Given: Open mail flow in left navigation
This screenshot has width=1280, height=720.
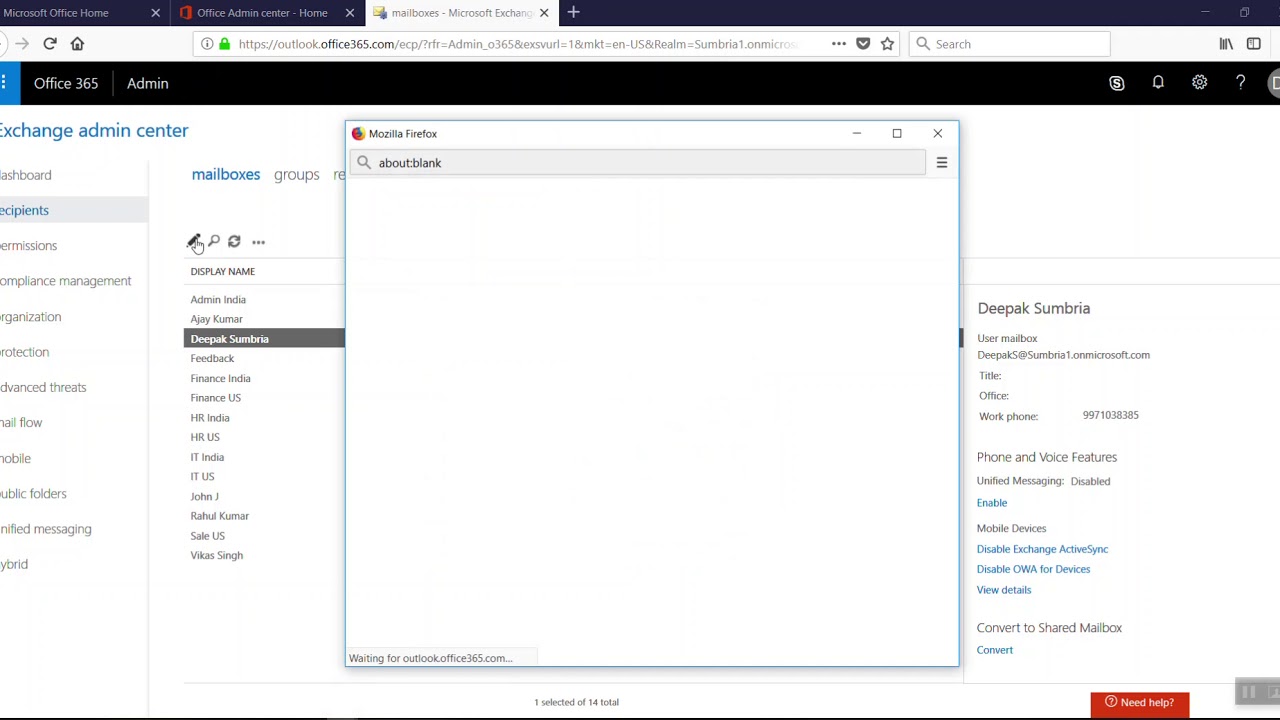Looking at the screenshot, I should coord(21,423).
